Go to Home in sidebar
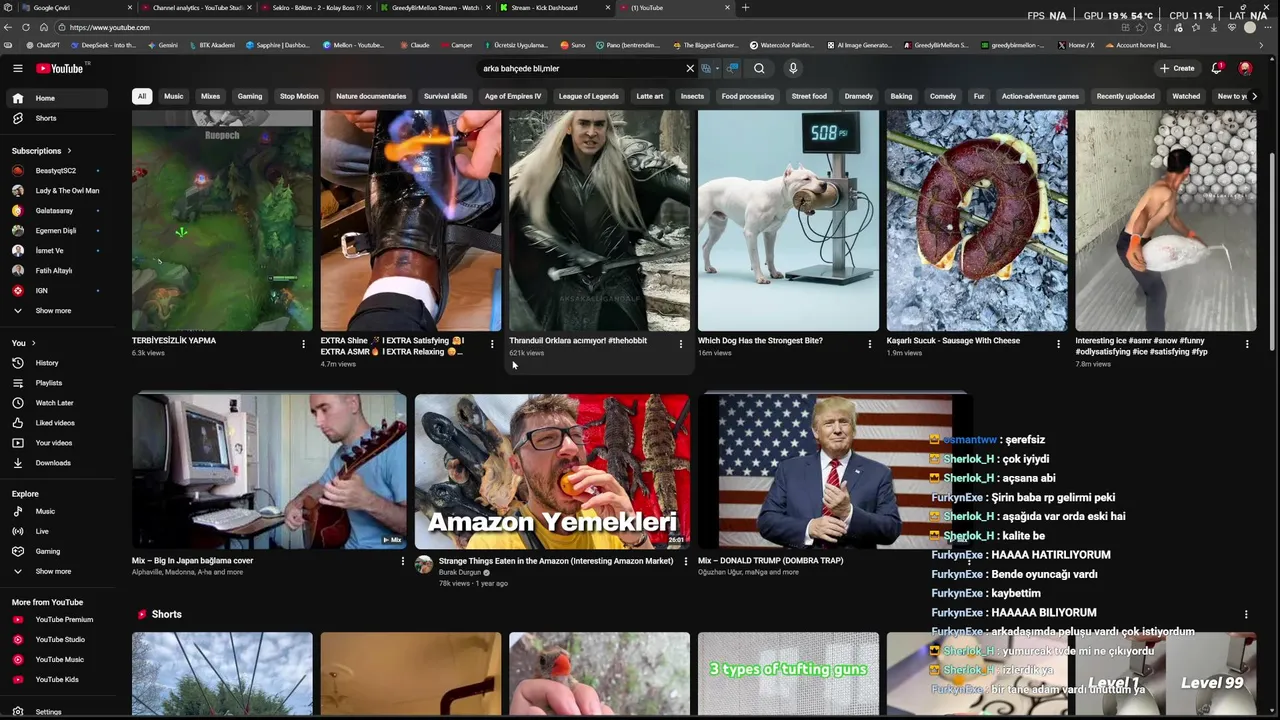 (59, 98)
